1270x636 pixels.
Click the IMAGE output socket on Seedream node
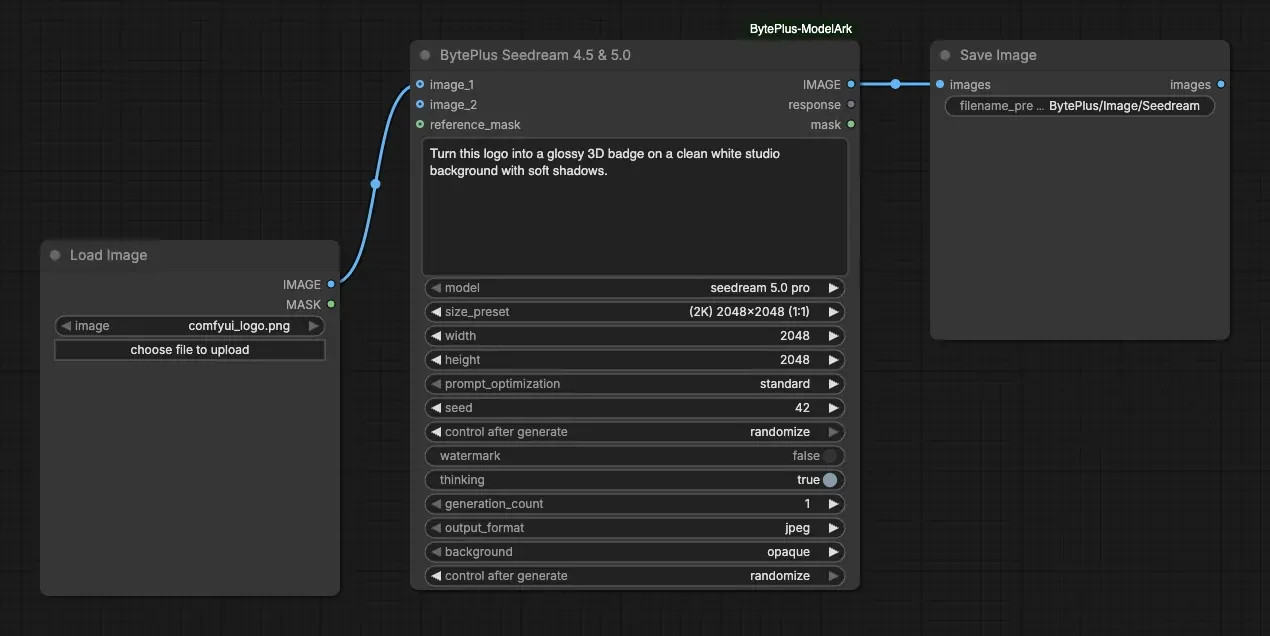[x=851, y=84]
